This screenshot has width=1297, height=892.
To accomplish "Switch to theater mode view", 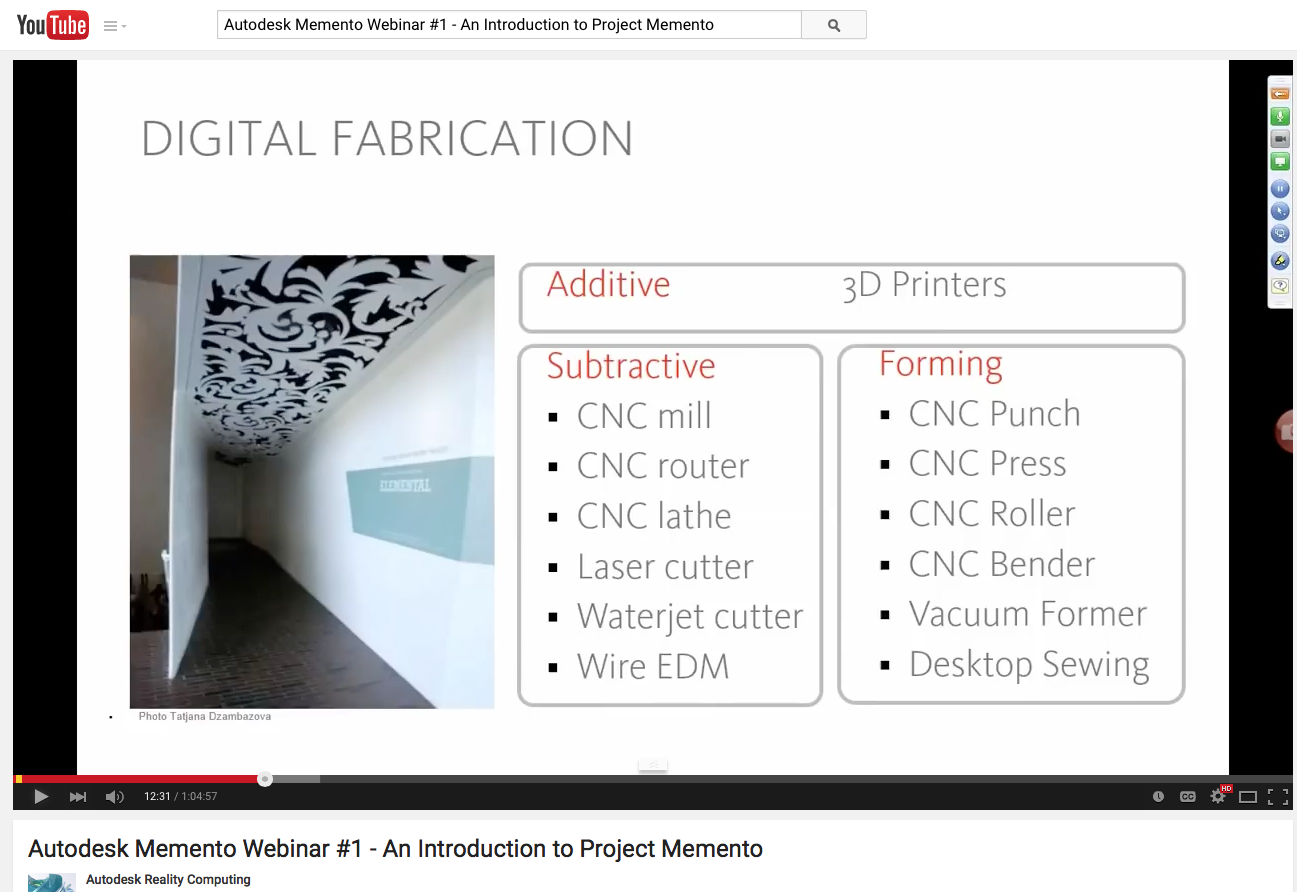I will click(x=1248, y=797).
